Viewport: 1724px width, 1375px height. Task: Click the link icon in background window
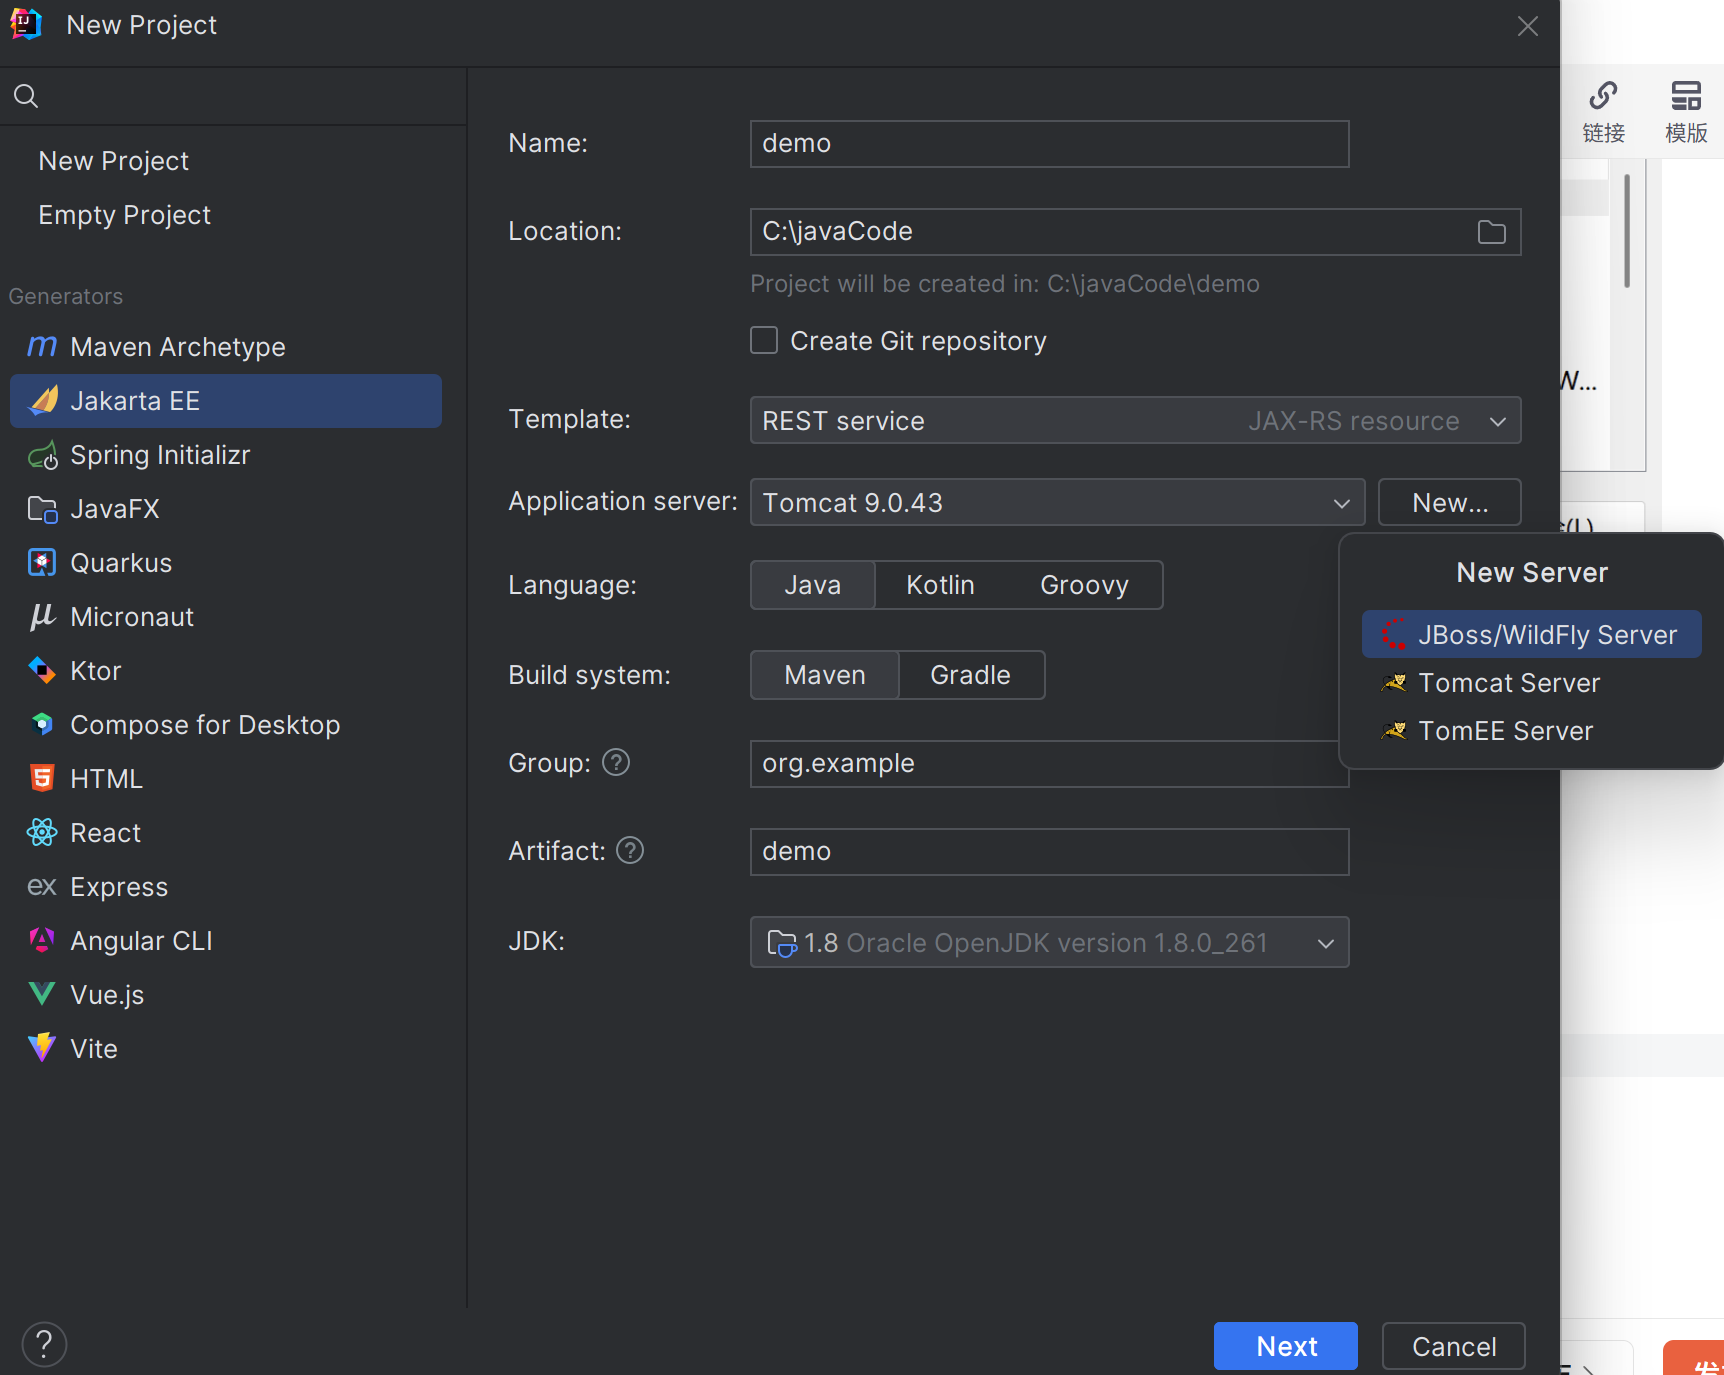(1604, 96)
